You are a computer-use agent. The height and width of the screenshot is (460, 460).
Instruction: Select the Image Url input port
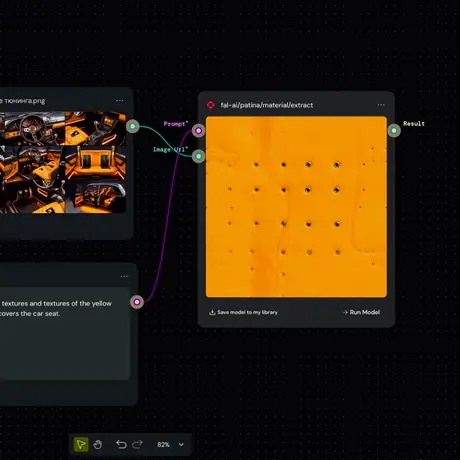pyautogui.click(x=198, y=156)
